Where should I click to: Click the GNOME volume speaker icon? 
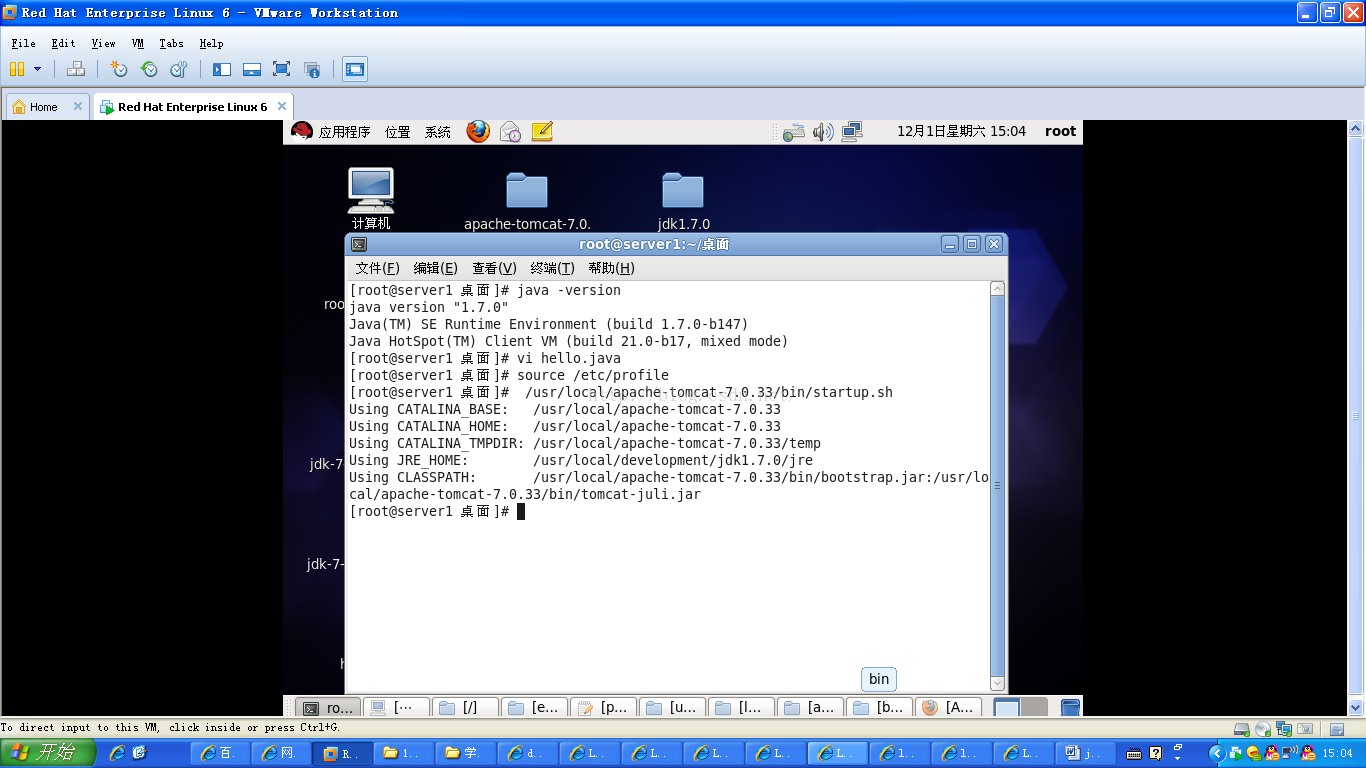(x=823, y=131)
